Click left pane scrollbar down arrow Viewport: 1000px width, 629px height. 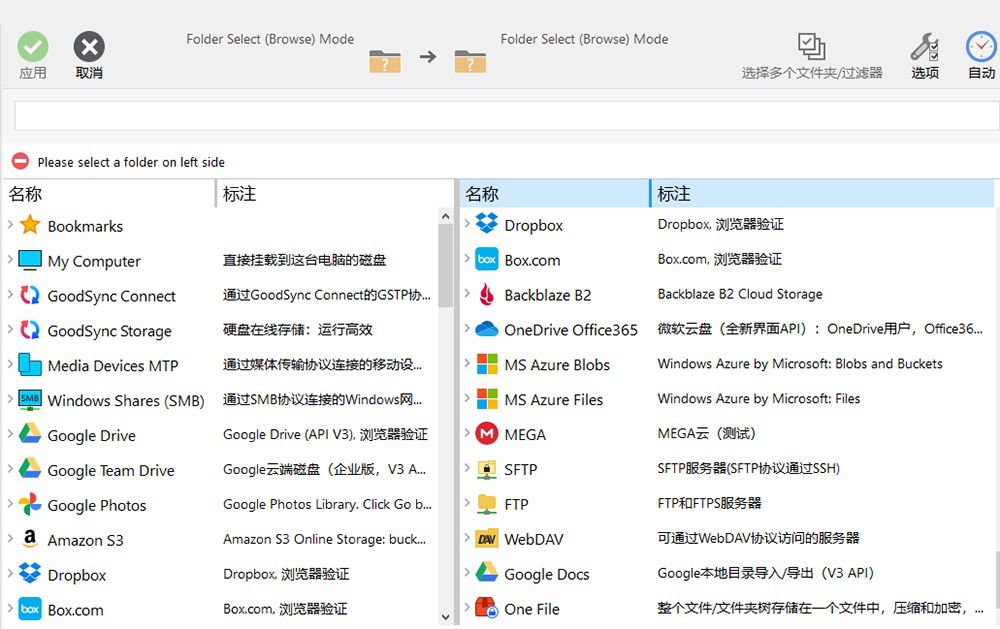pos(446,617)
